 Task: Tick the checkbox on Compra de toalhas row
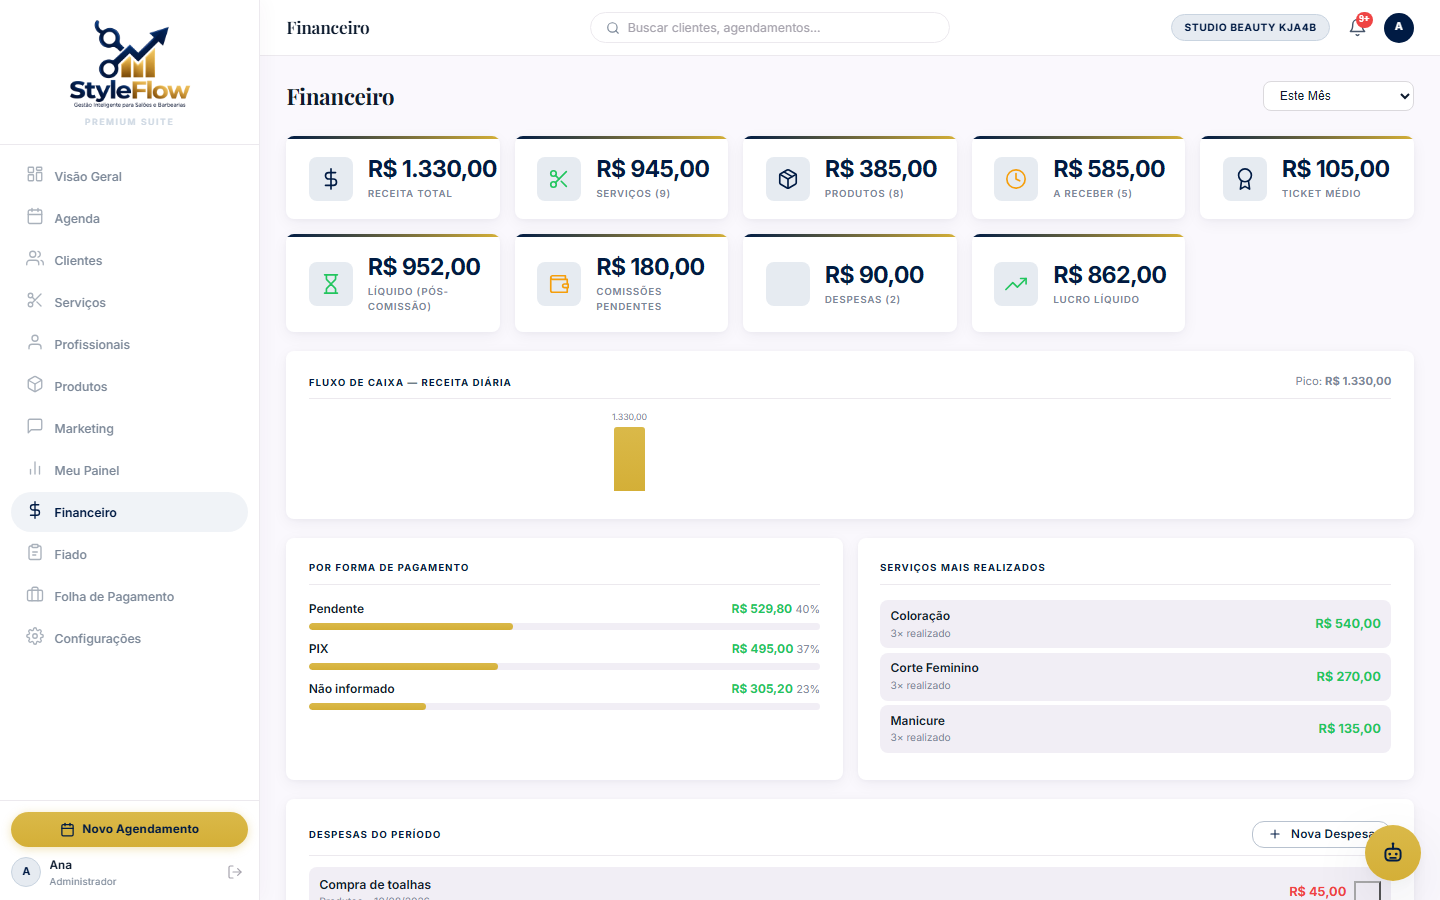point(1367,891)
